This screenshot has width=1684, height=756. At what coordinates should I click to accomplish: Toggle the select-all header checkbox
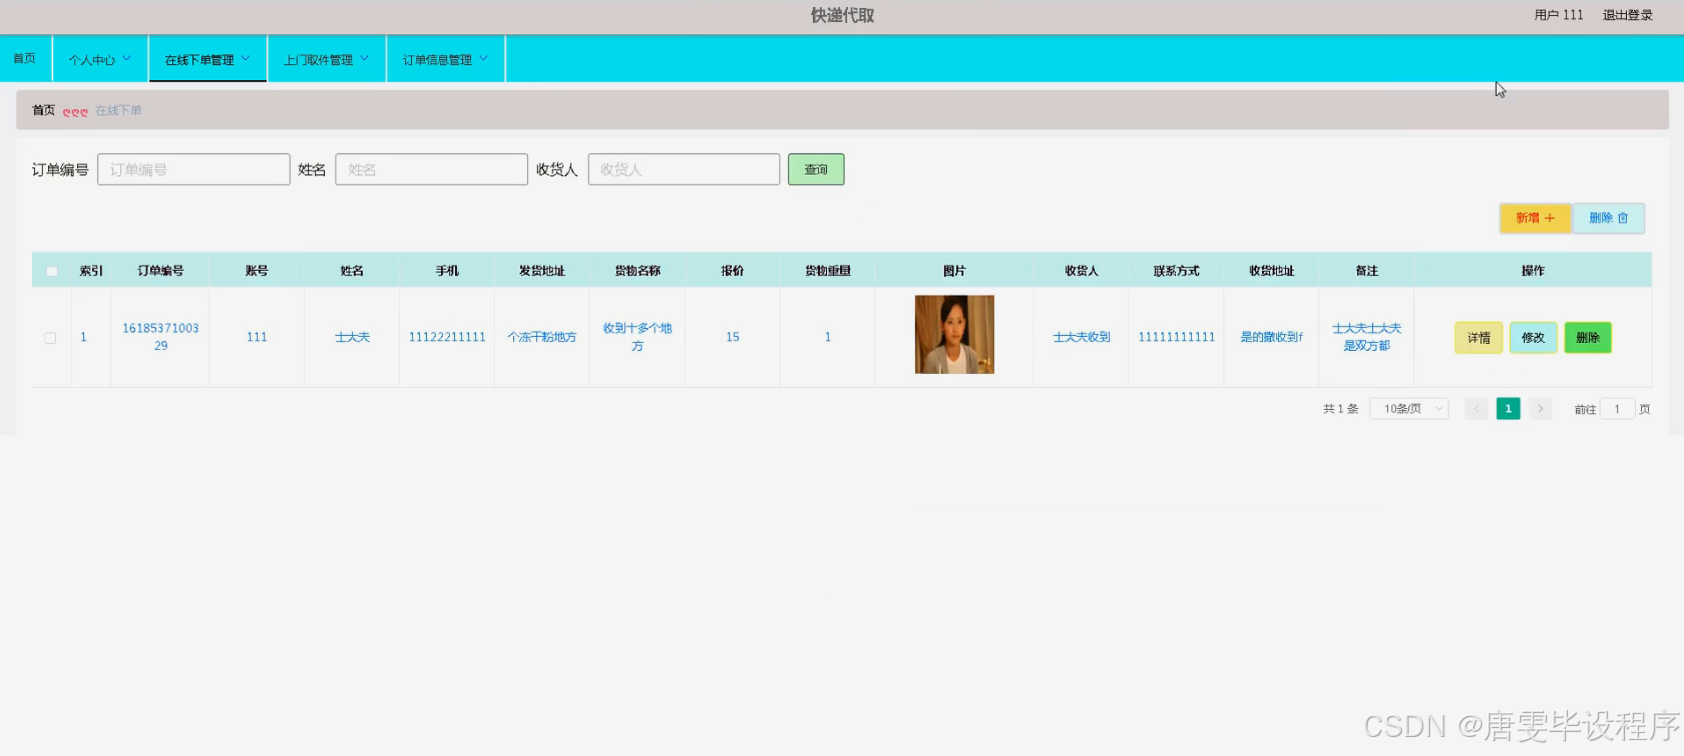click(x=52, y=271)
